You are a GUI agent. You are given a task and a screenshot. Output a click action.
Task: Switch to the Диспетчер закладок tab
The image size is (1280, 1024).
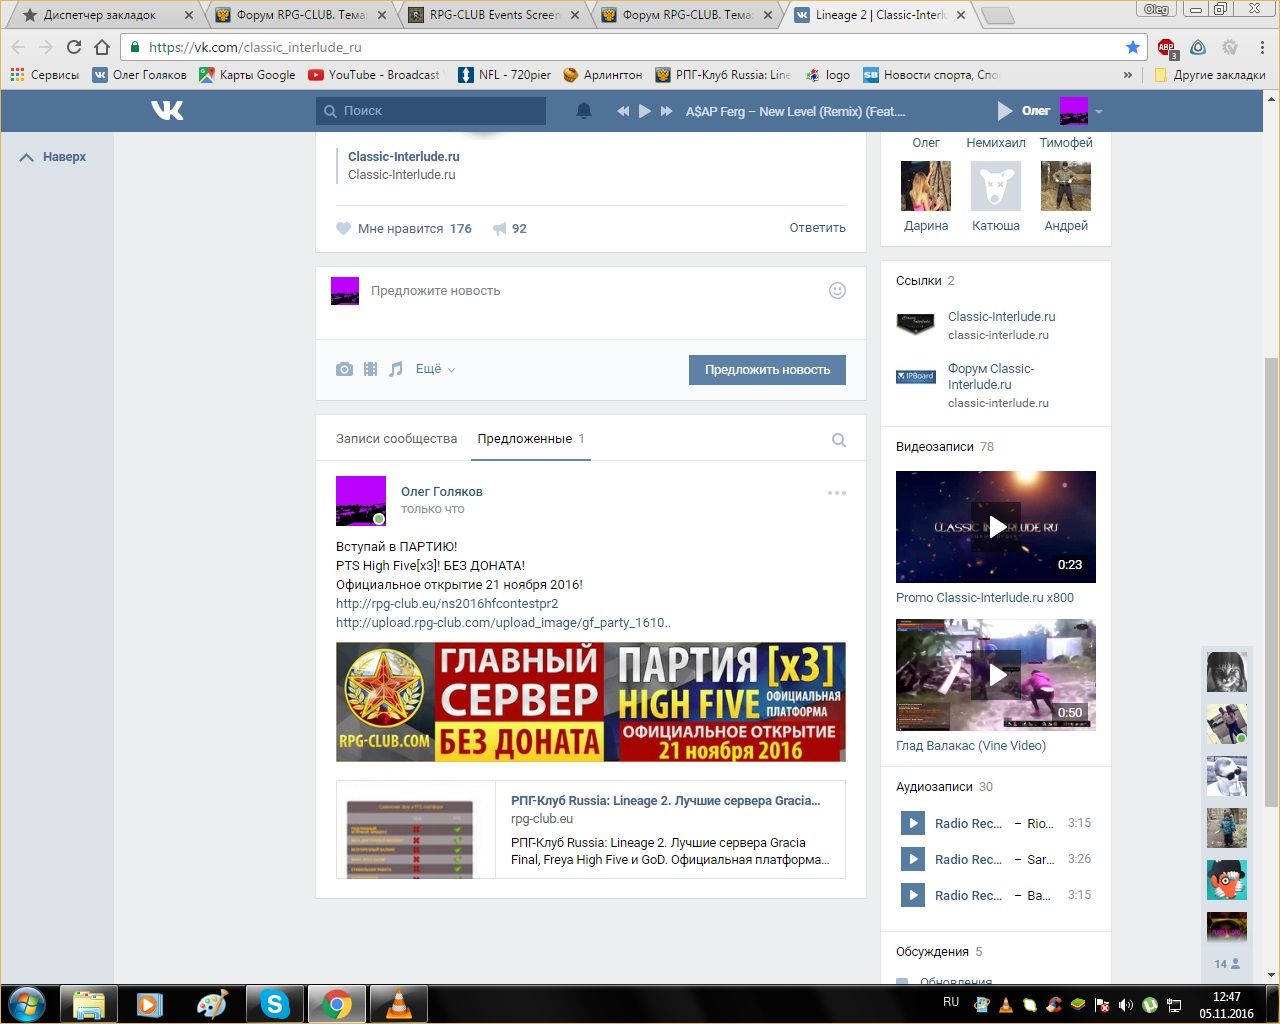pyautogui.click(x=100, y=15)
